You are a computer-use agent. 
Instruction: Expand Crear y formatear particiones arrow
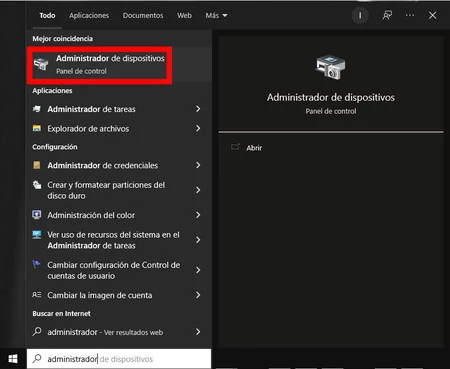click(198, 190)
